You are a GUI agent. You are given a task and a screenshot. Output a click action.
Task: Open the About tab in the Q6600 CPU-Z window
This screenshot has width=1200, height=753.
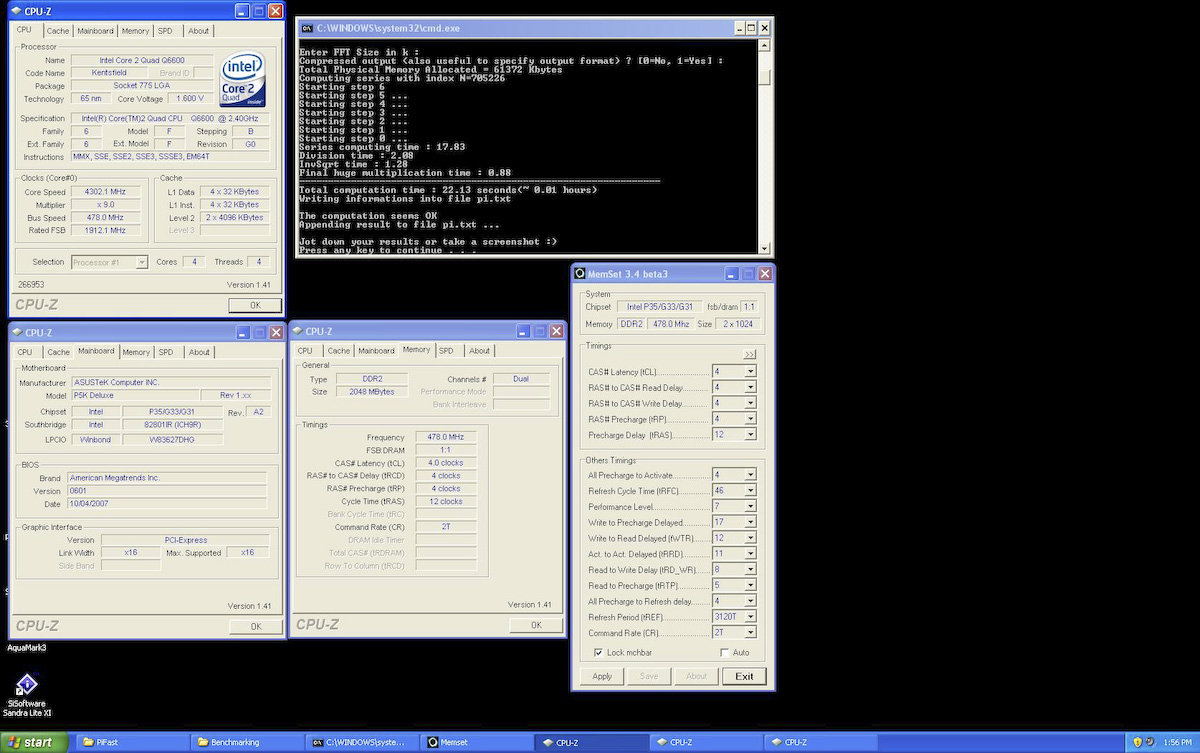pyautogui.click(x=199, y=30)
